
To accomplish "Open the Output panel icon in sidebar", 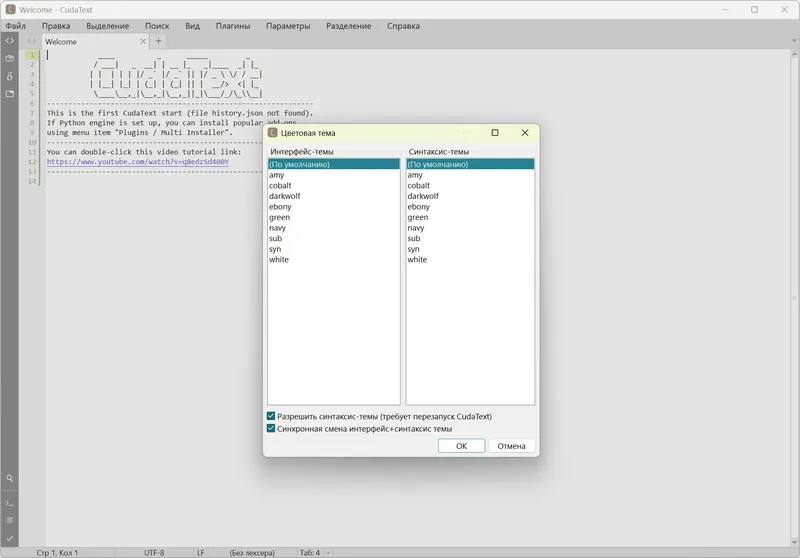I will click(x=10, y=520).
